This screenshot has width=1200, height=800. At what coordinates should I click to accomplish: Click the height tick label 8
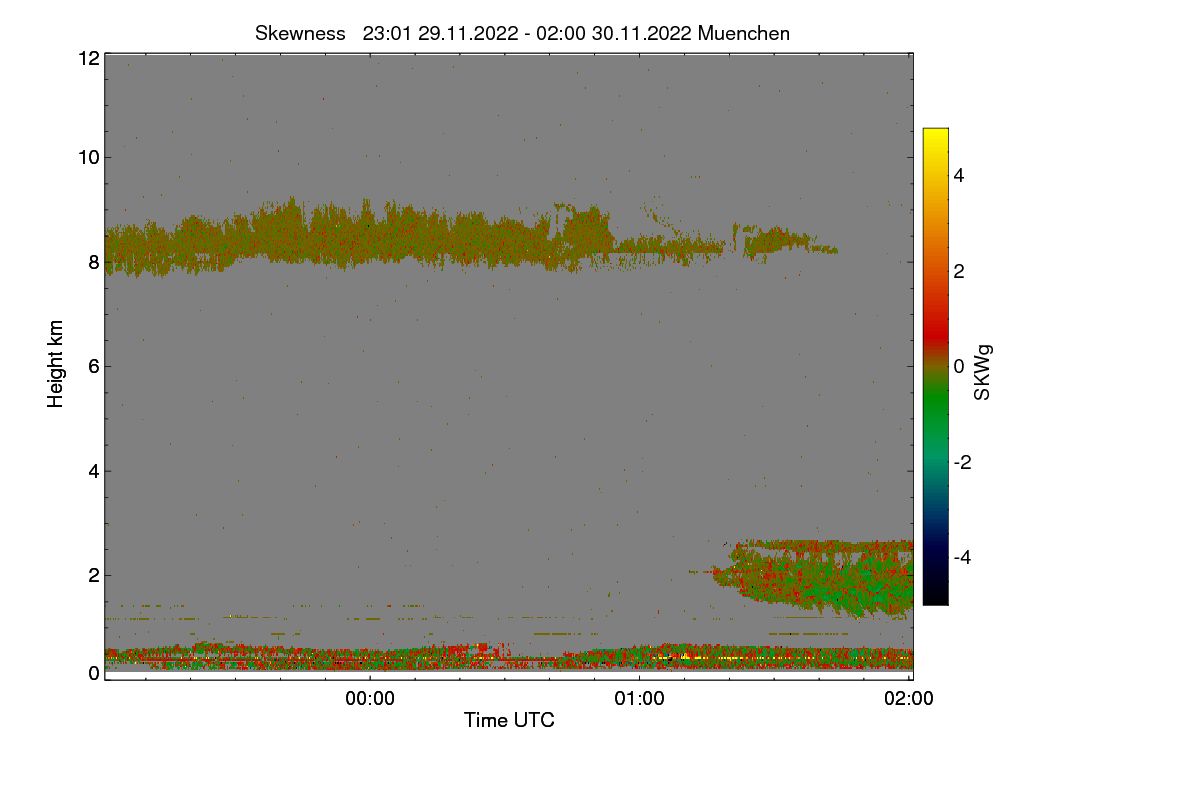click(94, 262)
